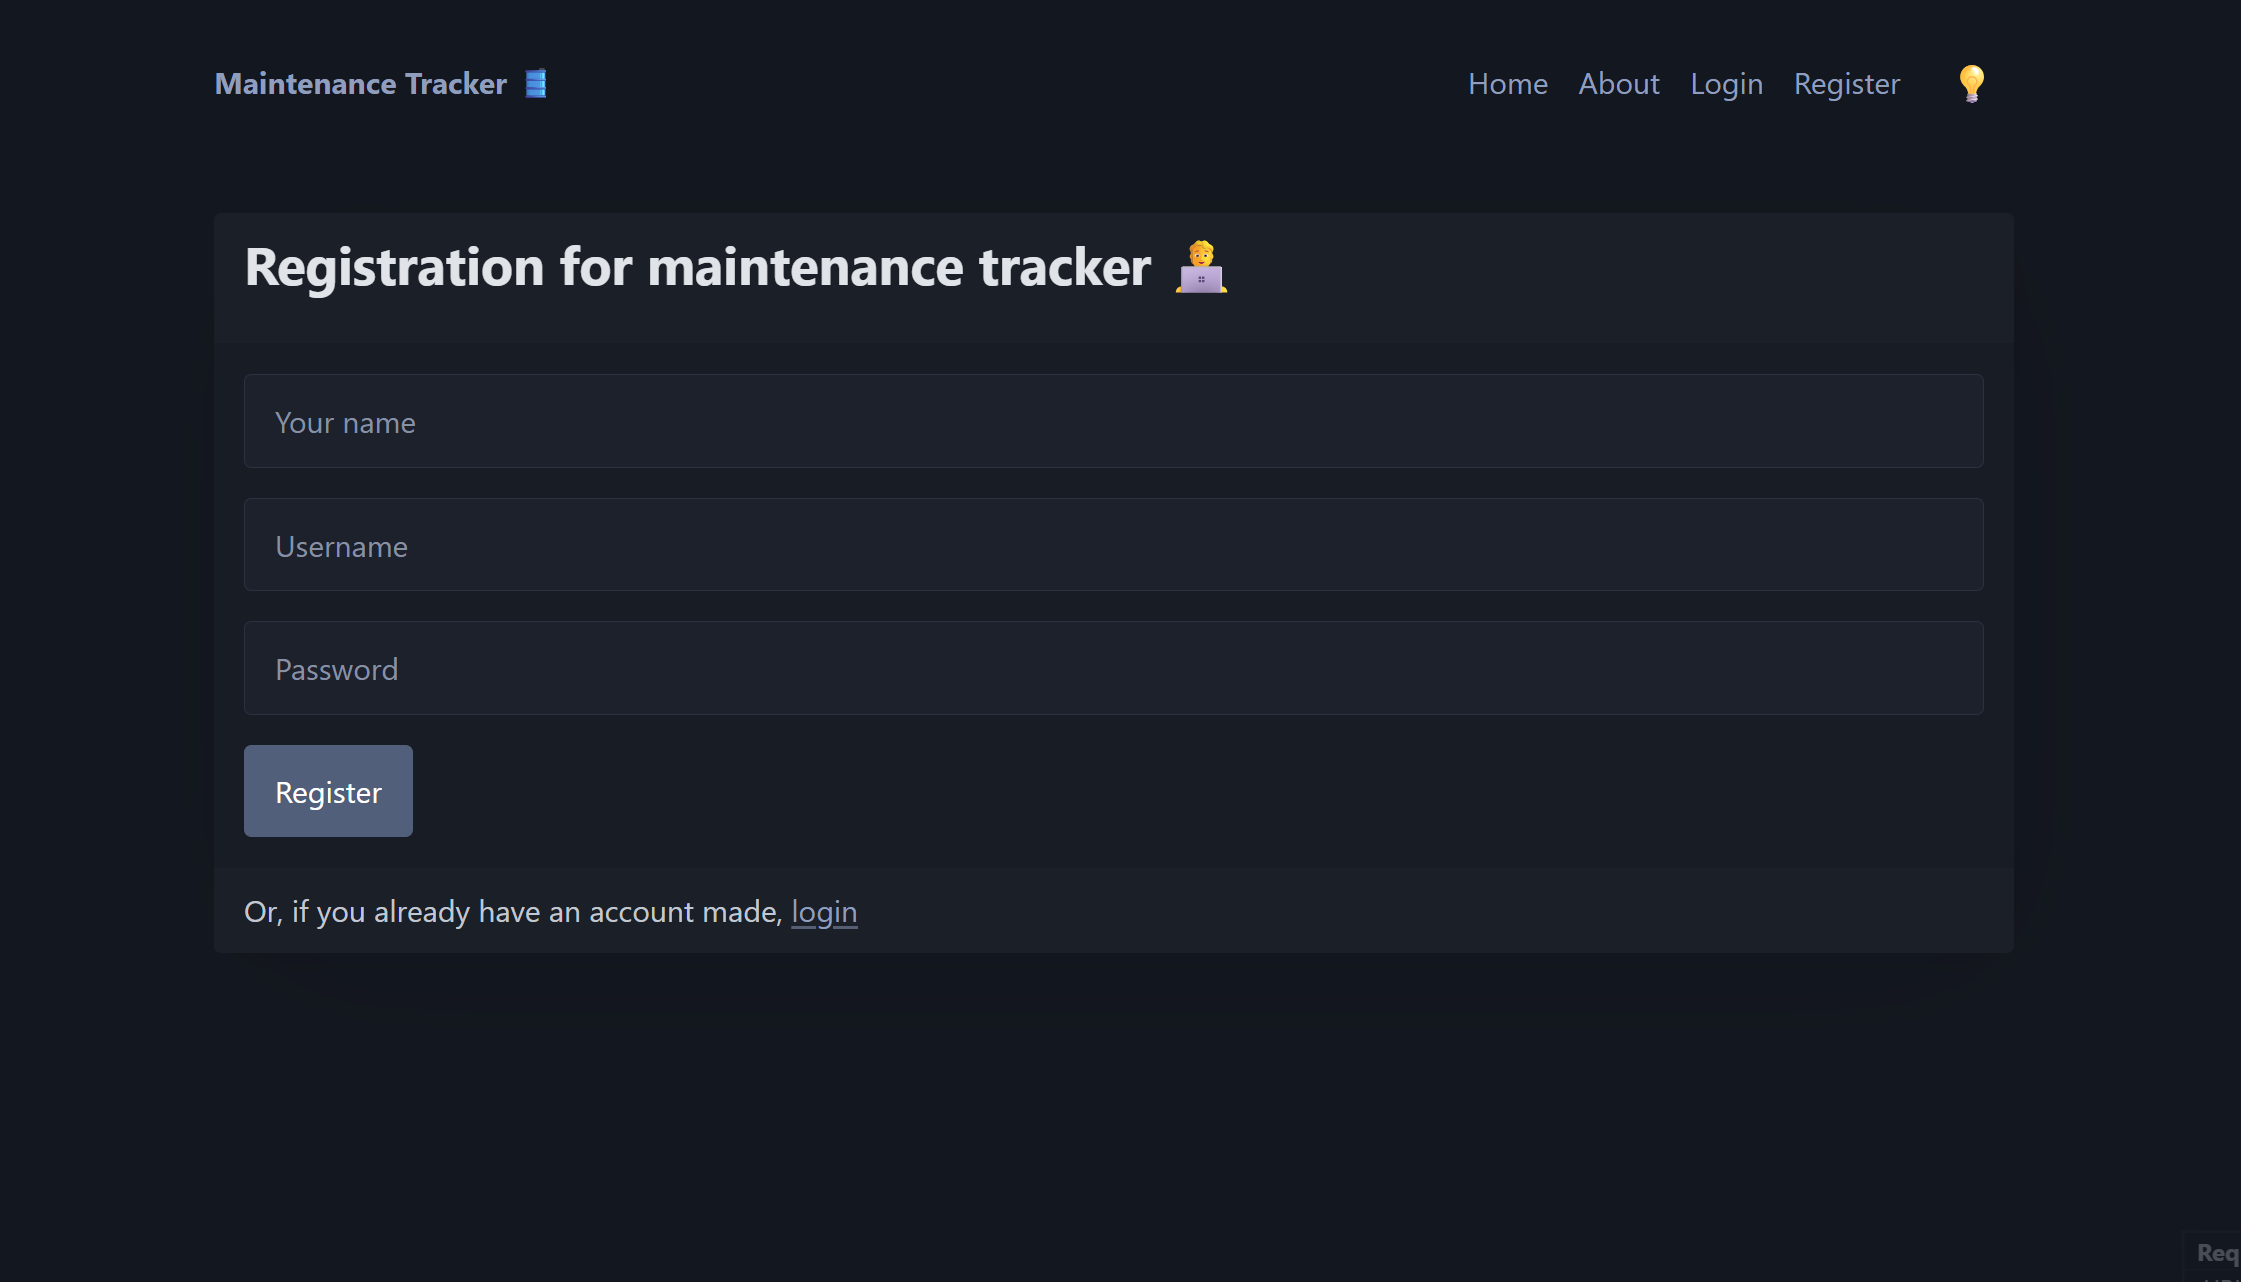
Task: Click 'Tracker' in the brand title
Action: coord(455,84)
